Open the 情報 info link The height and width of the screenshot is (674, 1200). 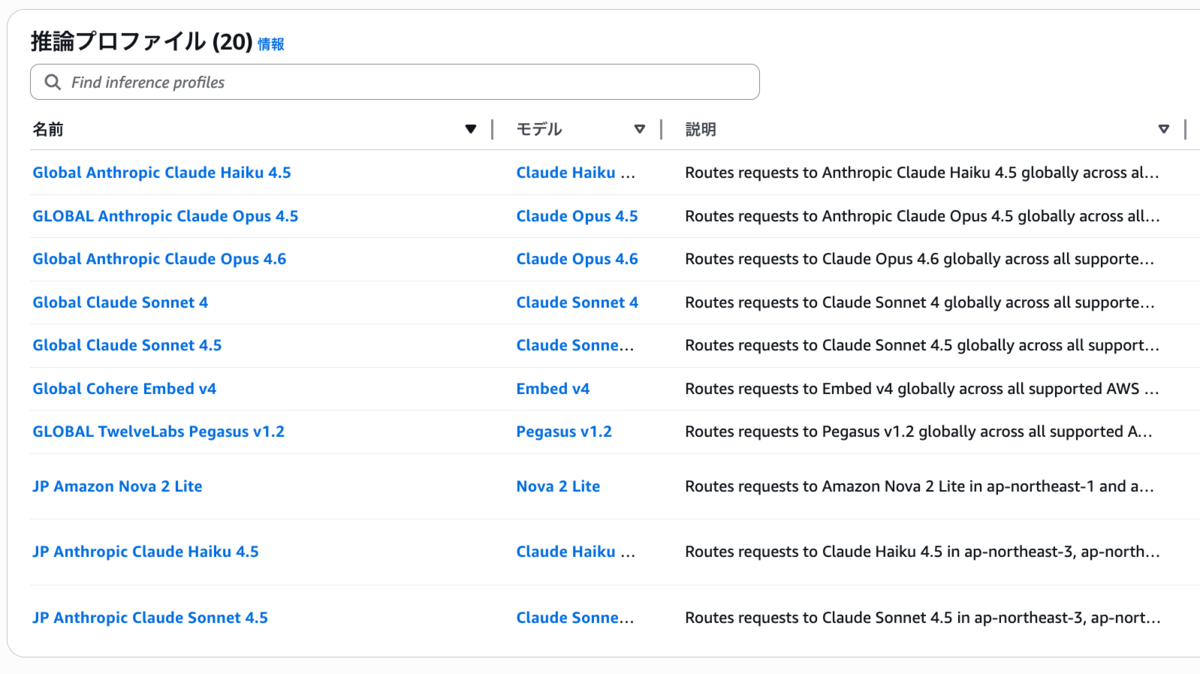(271, 44)
